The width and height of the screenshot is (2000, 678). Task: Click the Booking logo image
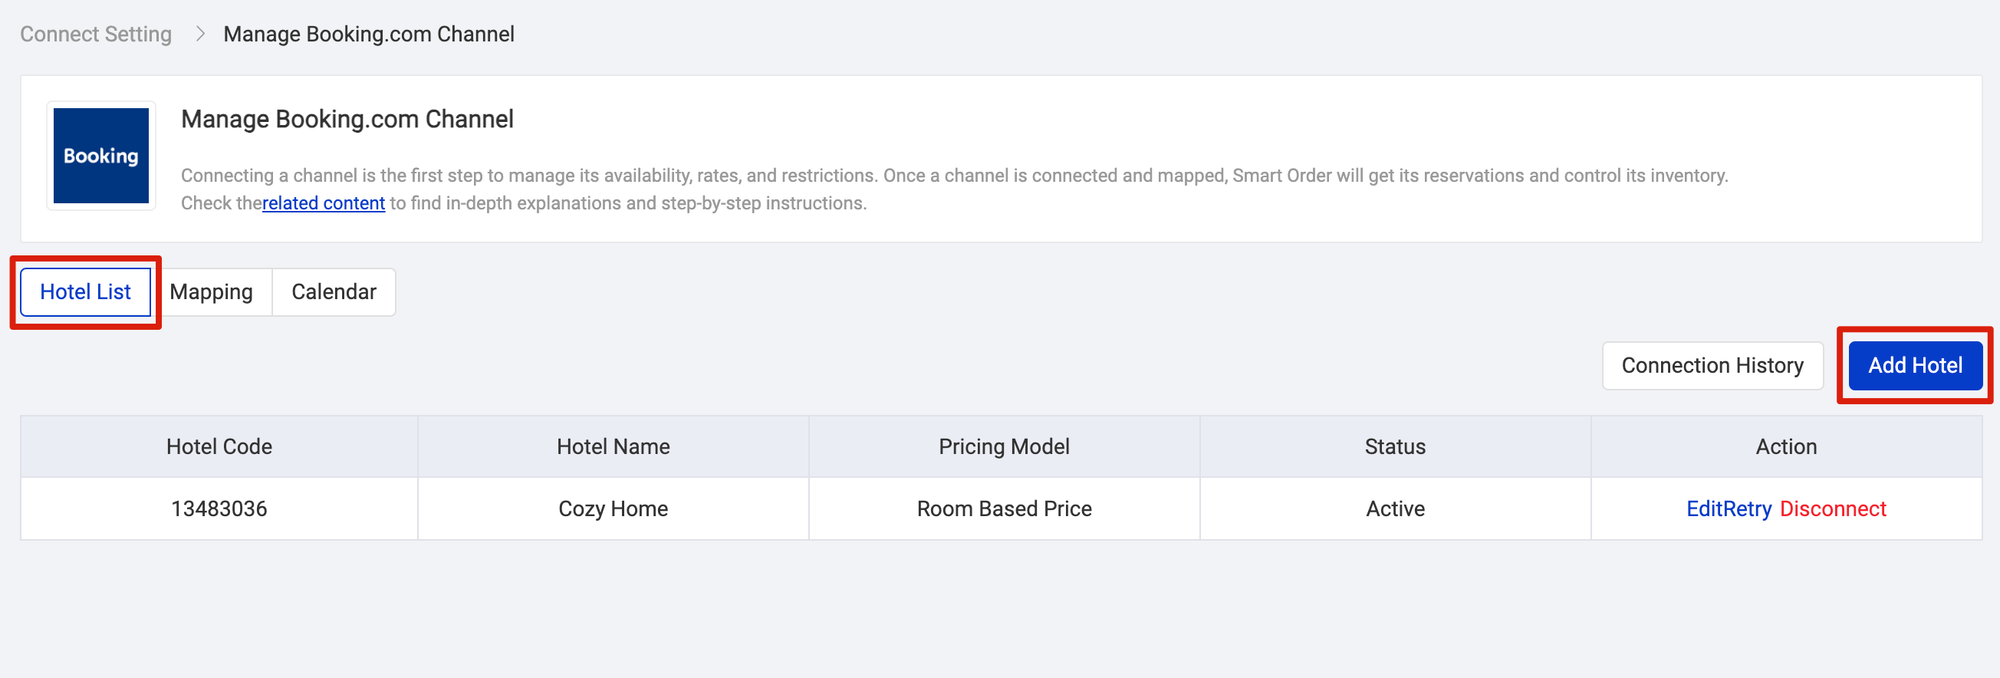coord(101,156)
